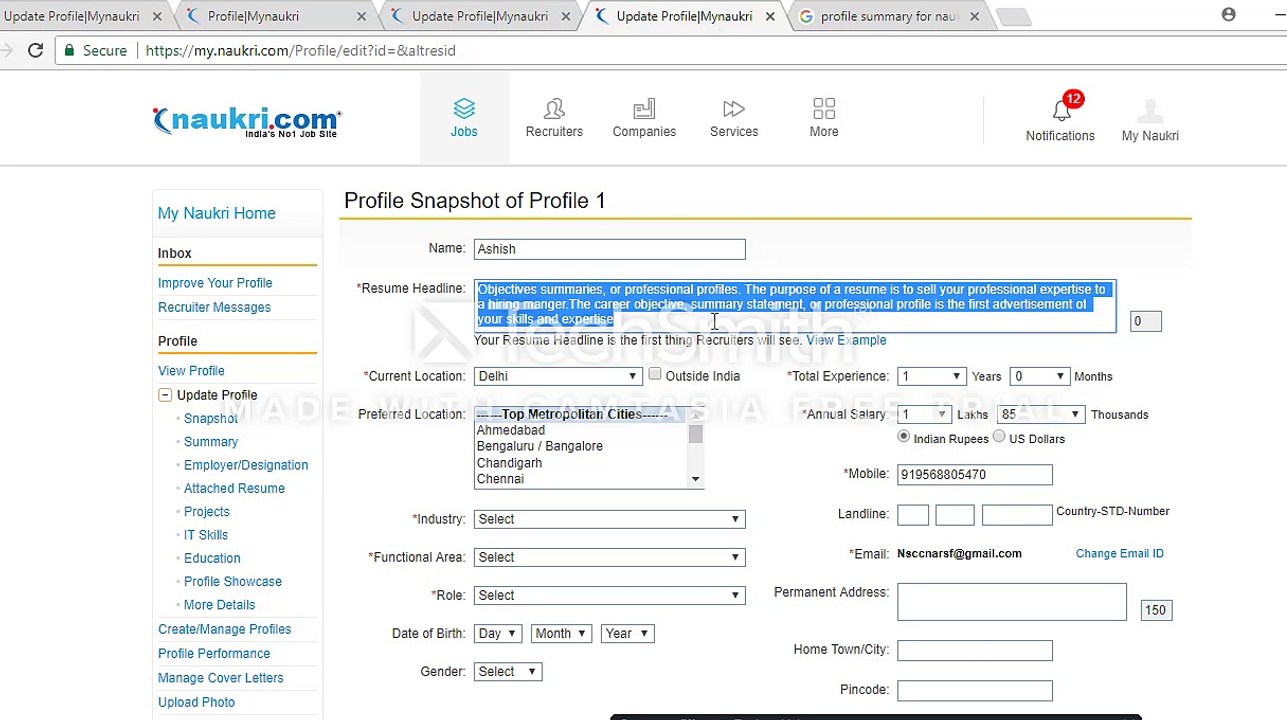Open the More Details section
The image size is (1287, 720).
click(219, 605)
